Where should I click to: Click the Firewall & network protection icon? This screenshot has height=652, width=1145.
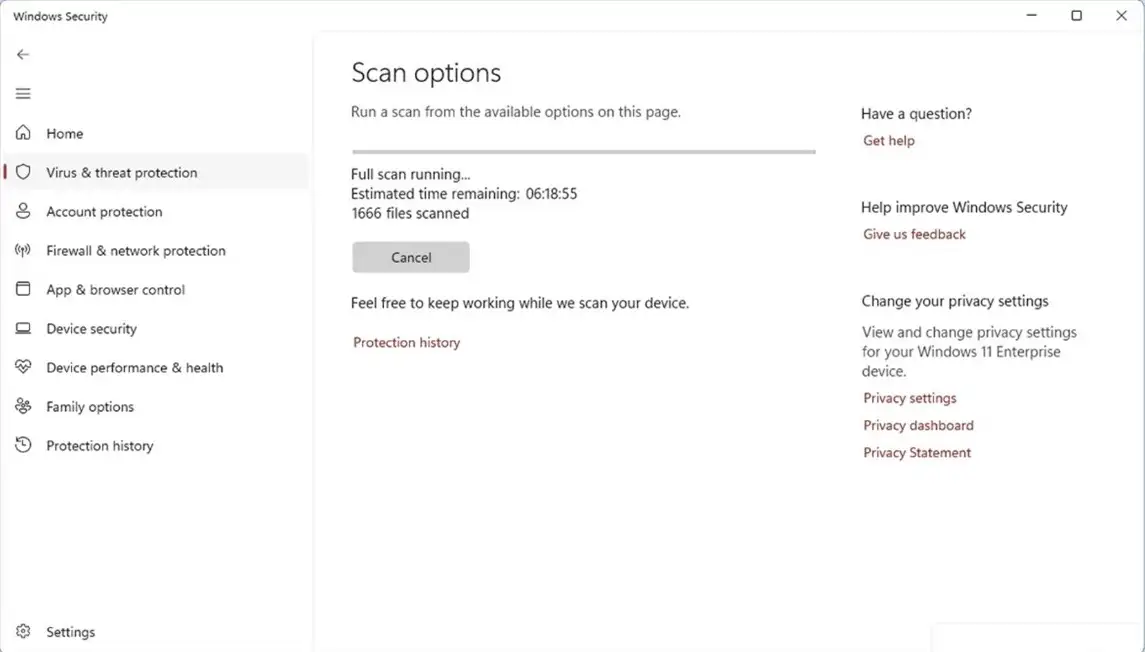(23, 250)
